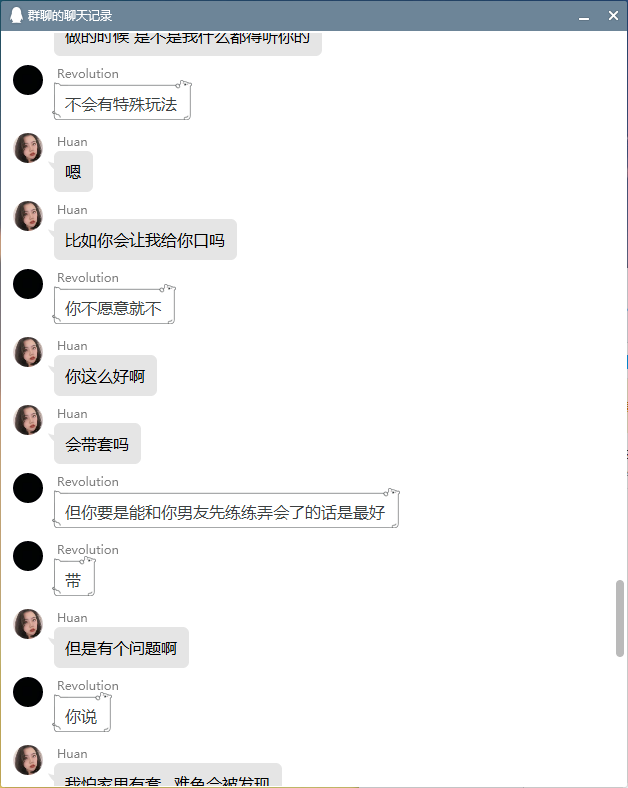This screenshot has height=788, width=628.
Task: Click the 你不愿意就不 message bubble
Action: click(x=115, y=306)
